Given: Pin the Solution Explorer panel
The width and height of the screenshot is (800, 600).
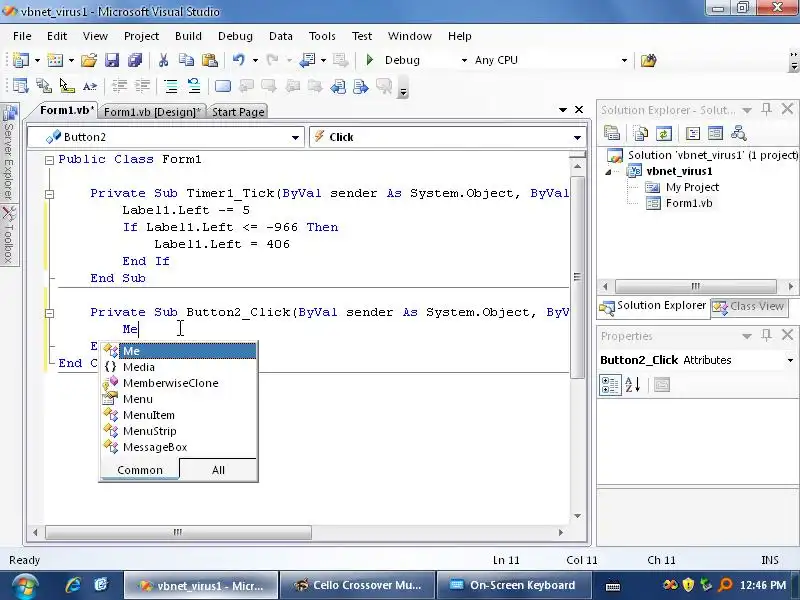Looking at the screenshot, I should click(x=766, y=109).
